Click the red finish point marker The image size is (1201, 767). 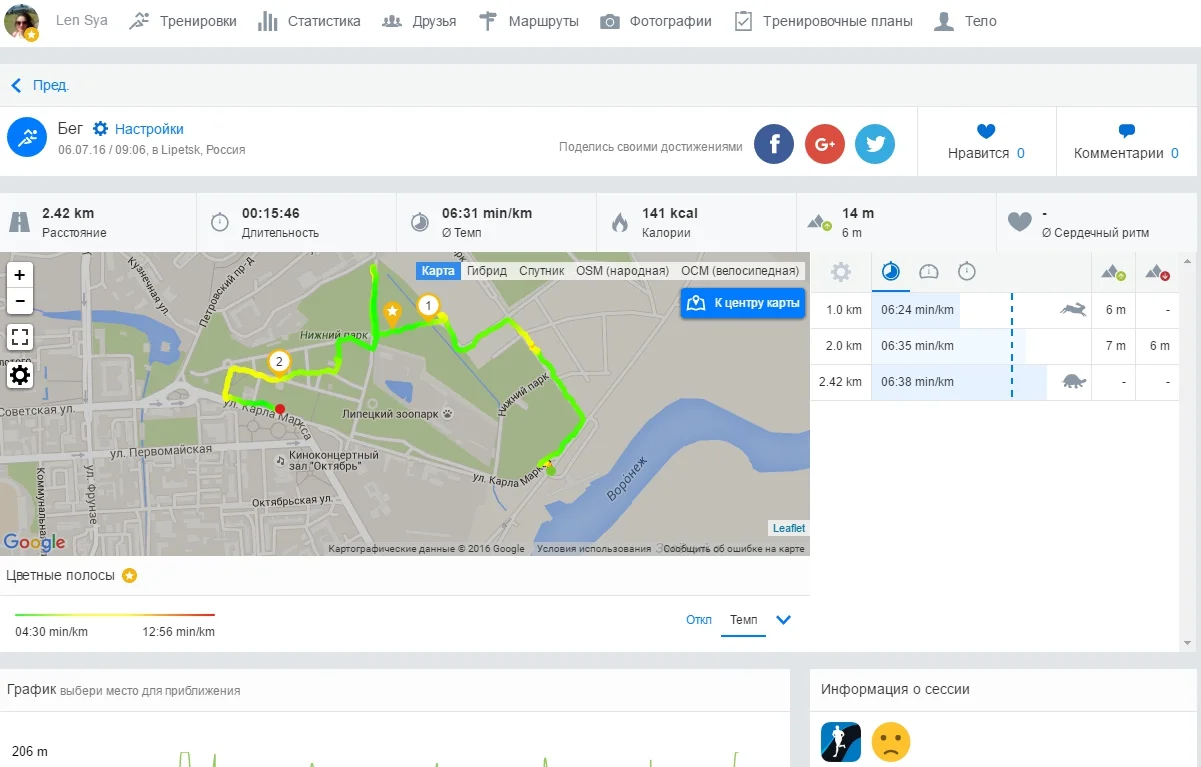[x=280, y=409]
